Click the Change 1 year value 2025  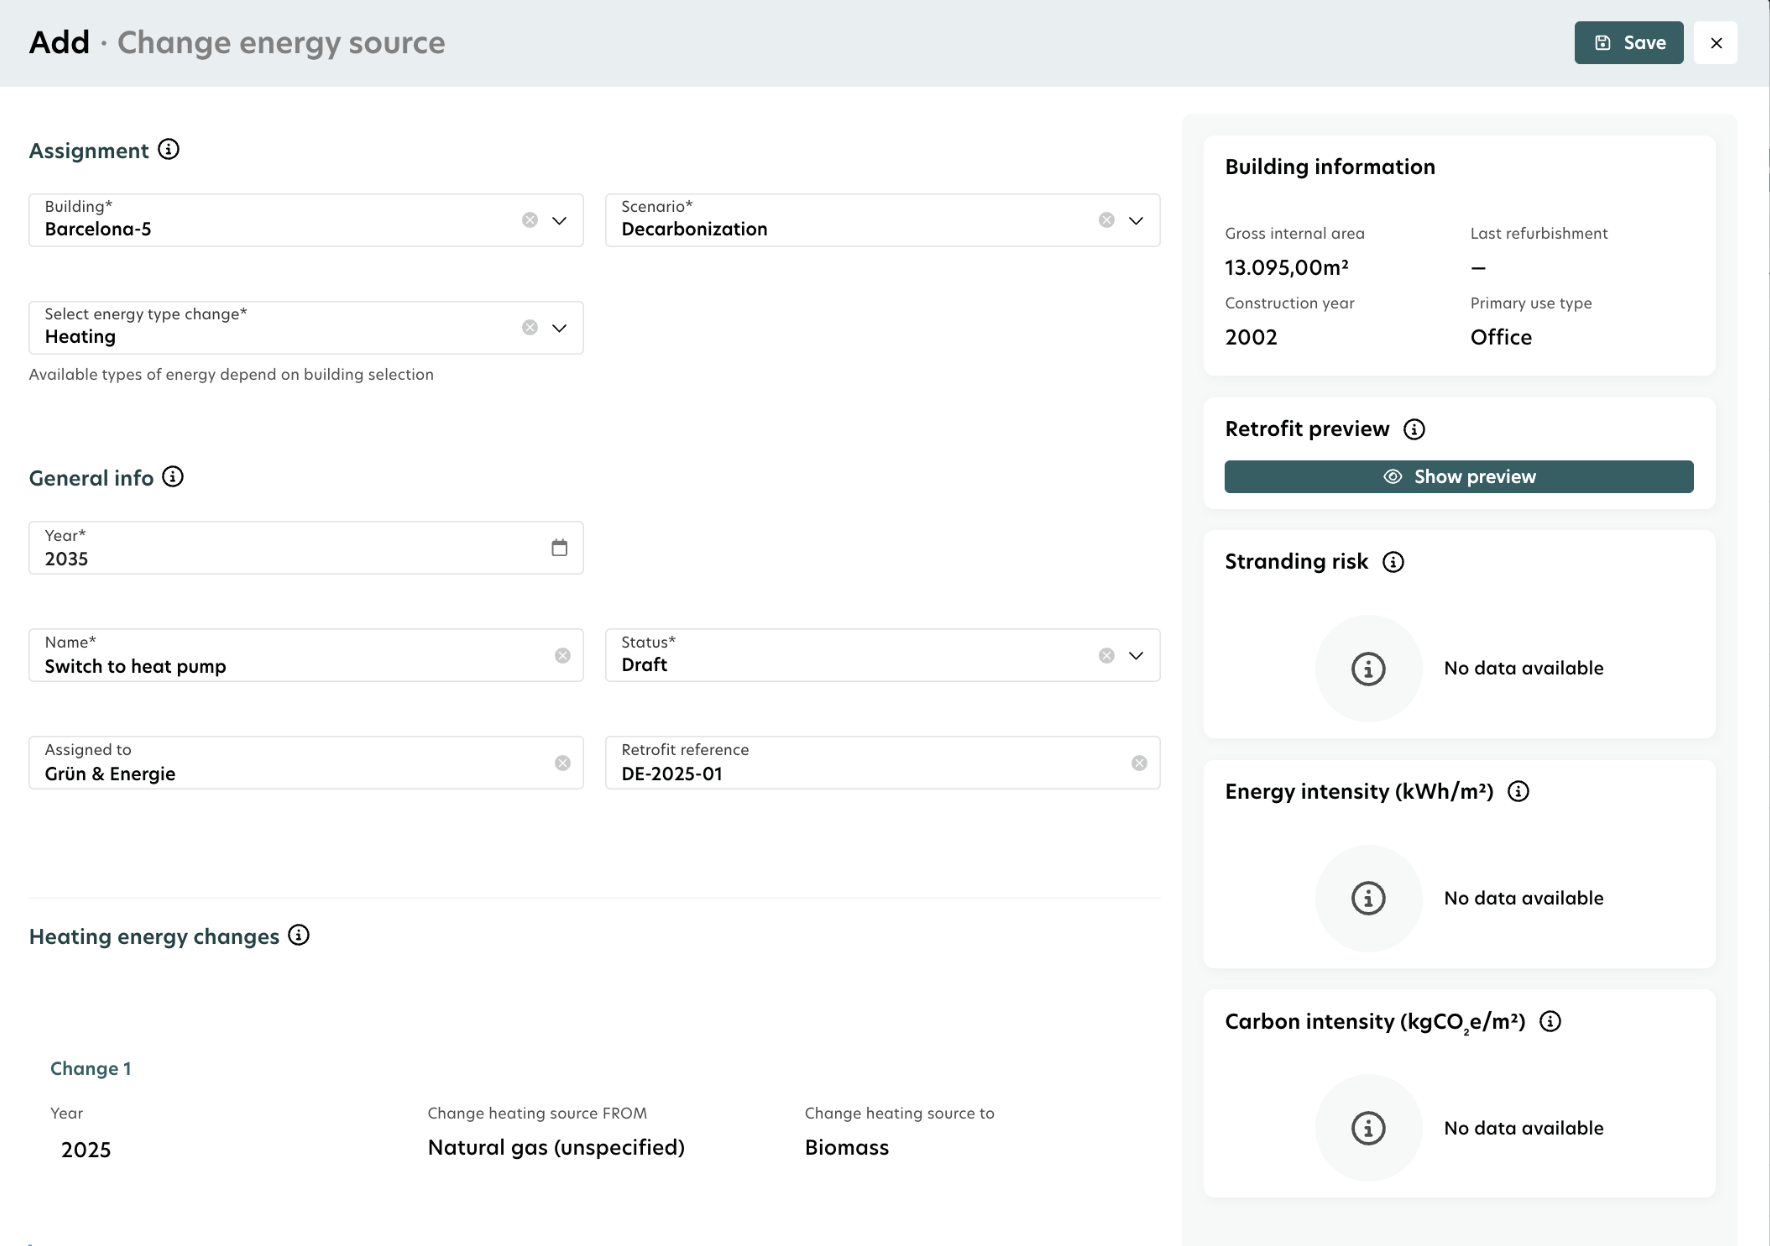pyautogui.click(x=86, y=1150)
